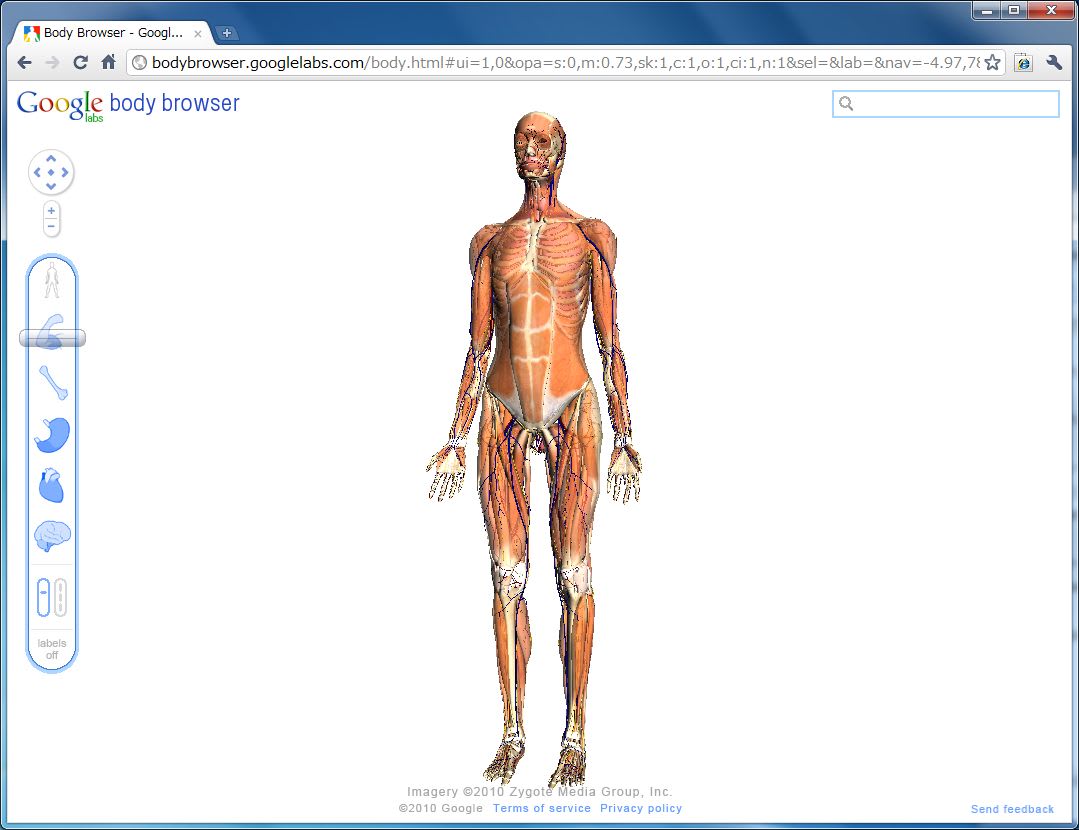The image size is (1079, 830).
Task: Click the layer opacity slider handle
Action: coord(52,339)
